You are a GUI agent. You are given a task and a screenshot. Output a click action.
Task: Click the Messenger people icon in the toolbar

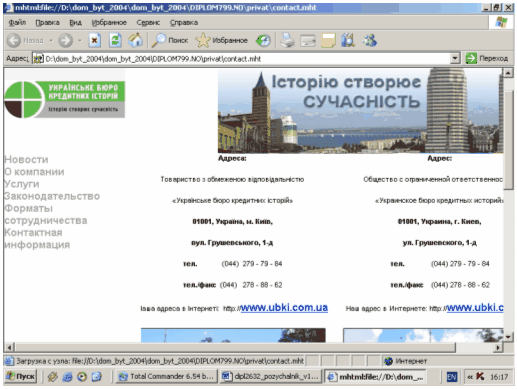(x=370, y=41)
